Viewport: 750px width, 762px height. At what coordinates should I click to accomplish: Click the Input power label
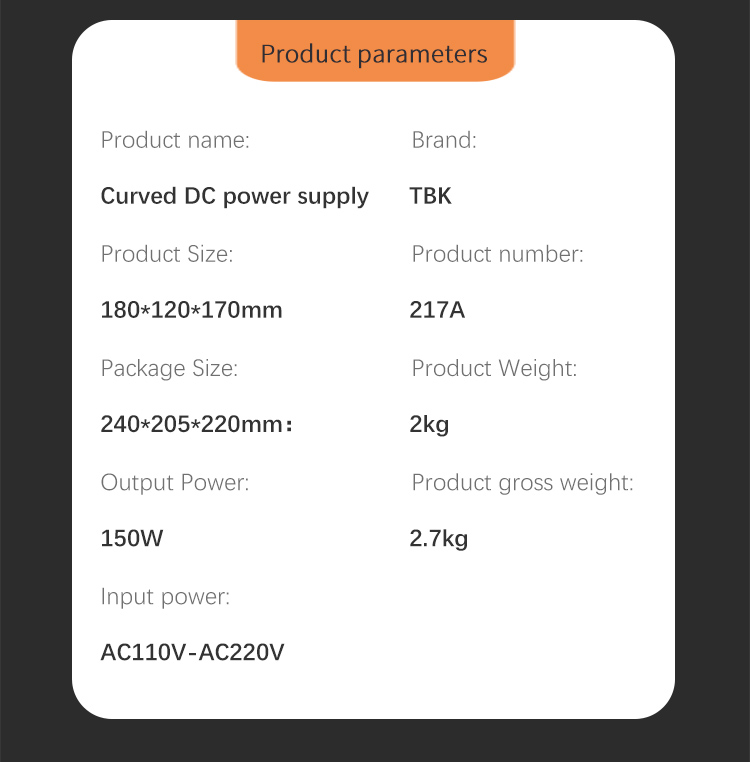[x=165, y=597]
